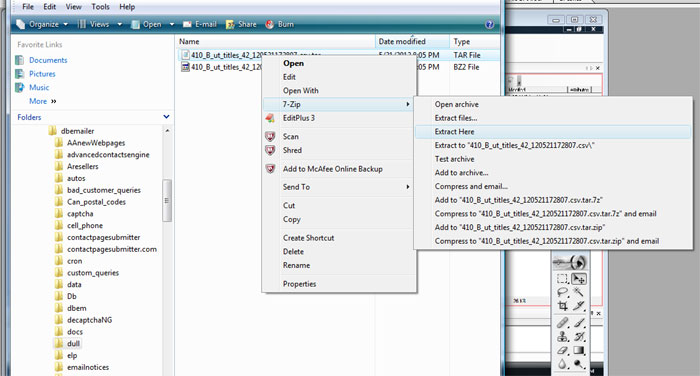Viewport: 700px width, 376px height.
Task: Select the BZ2 file row in file list
Action: coord(339,67)
